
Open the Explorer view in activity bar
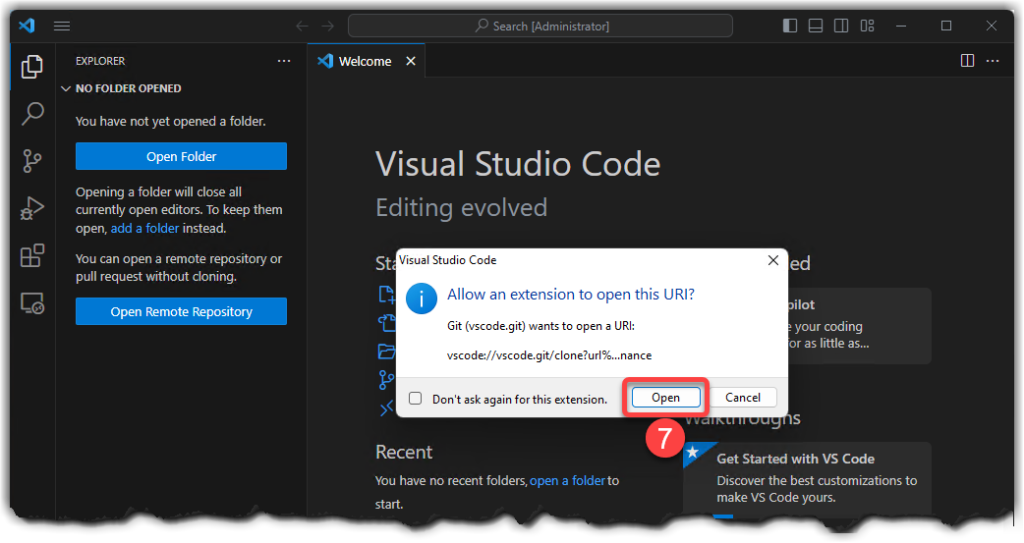[31, 67]
